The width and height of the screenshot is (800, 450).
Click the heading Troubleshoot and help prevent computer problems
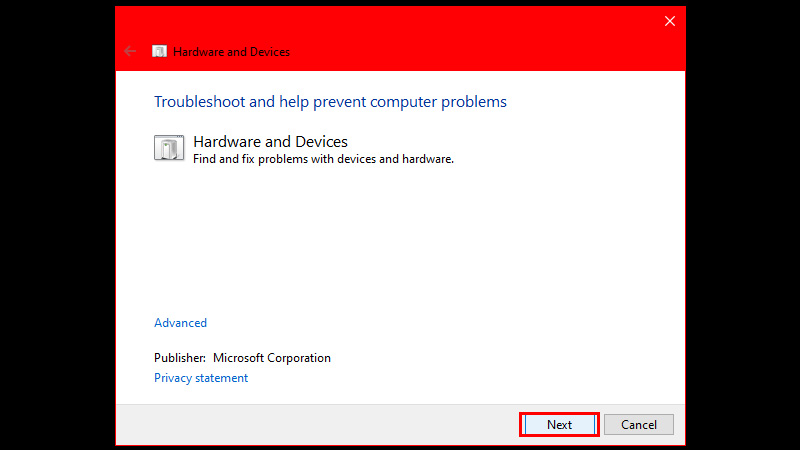(330, 102)
